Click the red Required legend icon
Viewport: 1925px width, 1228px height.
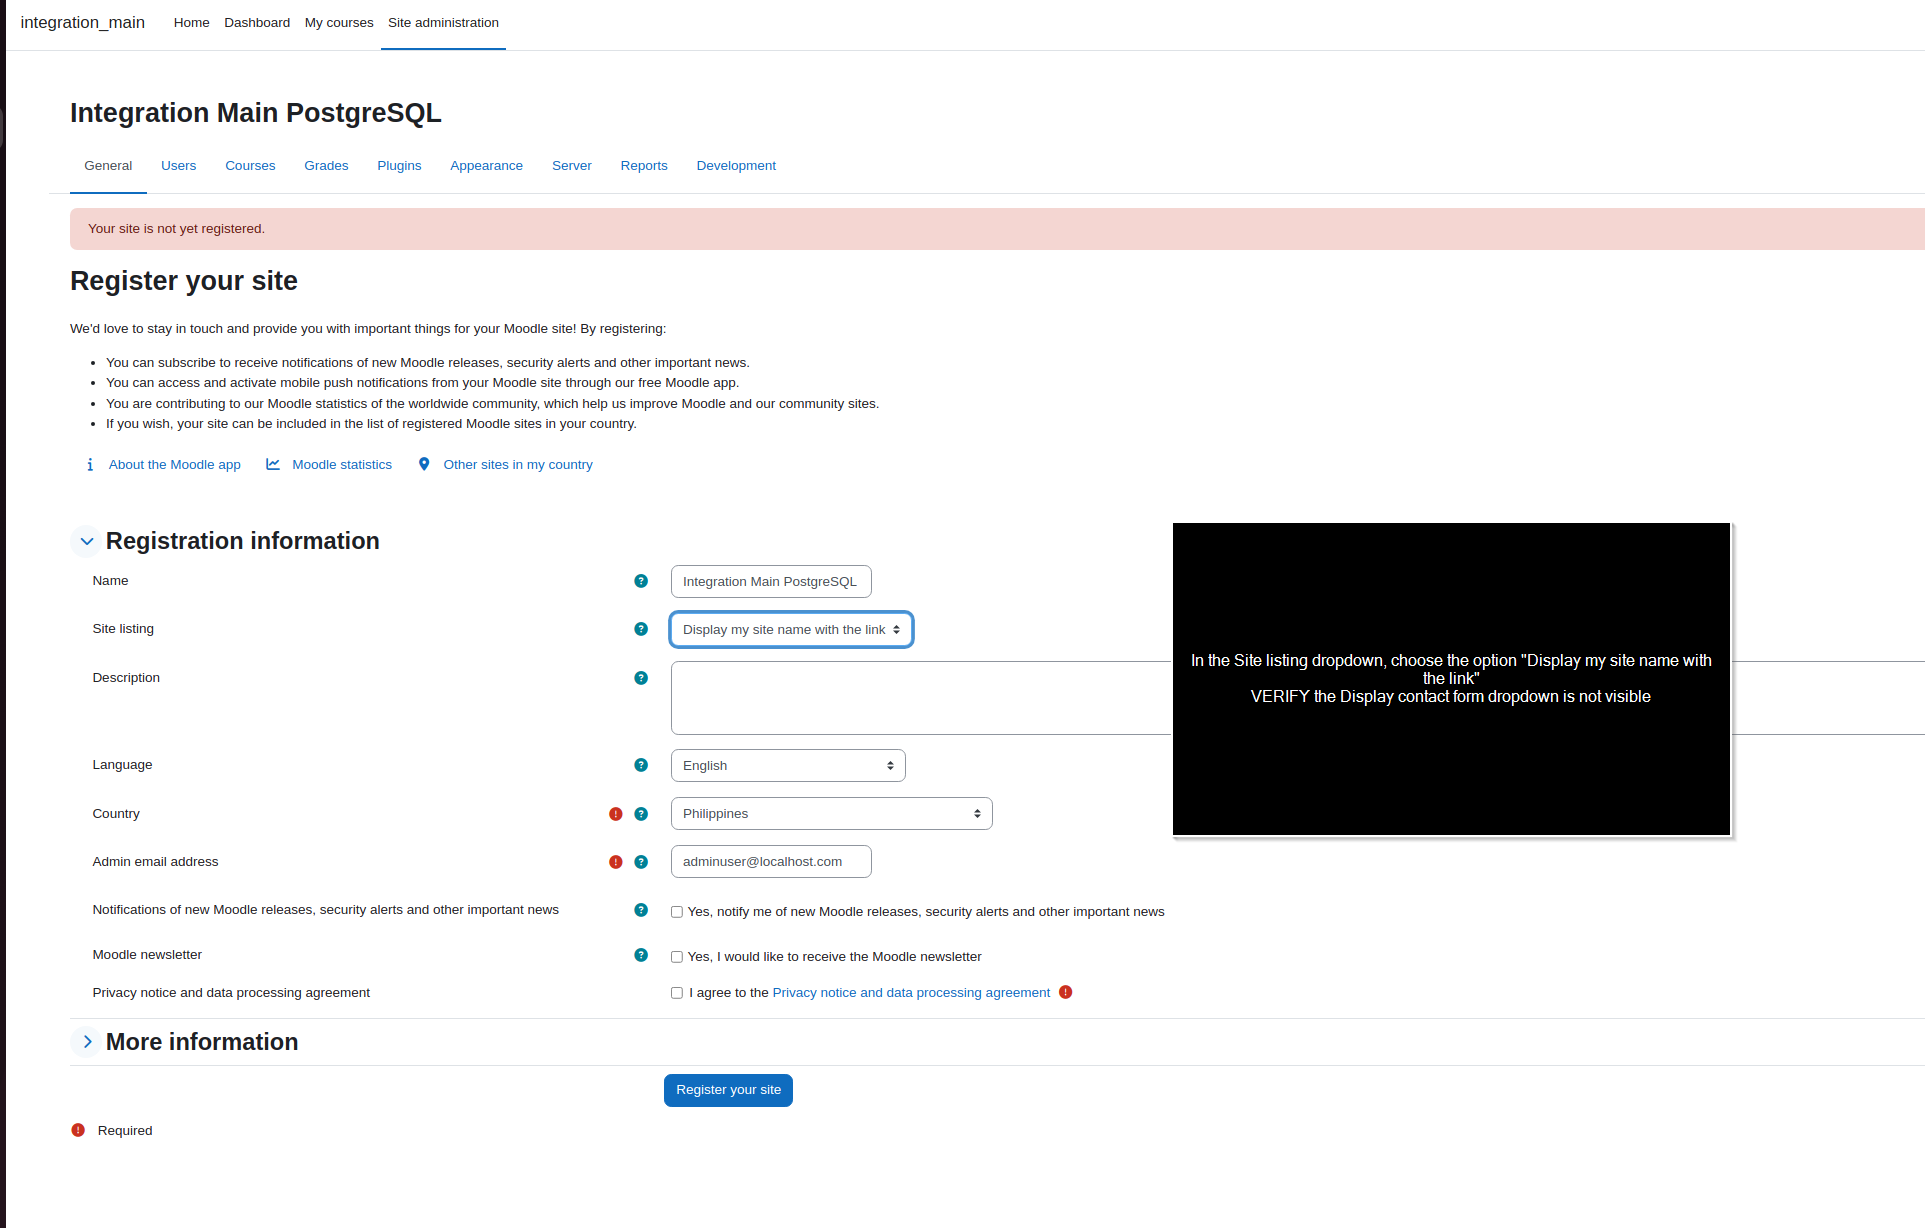point(78,1130)
